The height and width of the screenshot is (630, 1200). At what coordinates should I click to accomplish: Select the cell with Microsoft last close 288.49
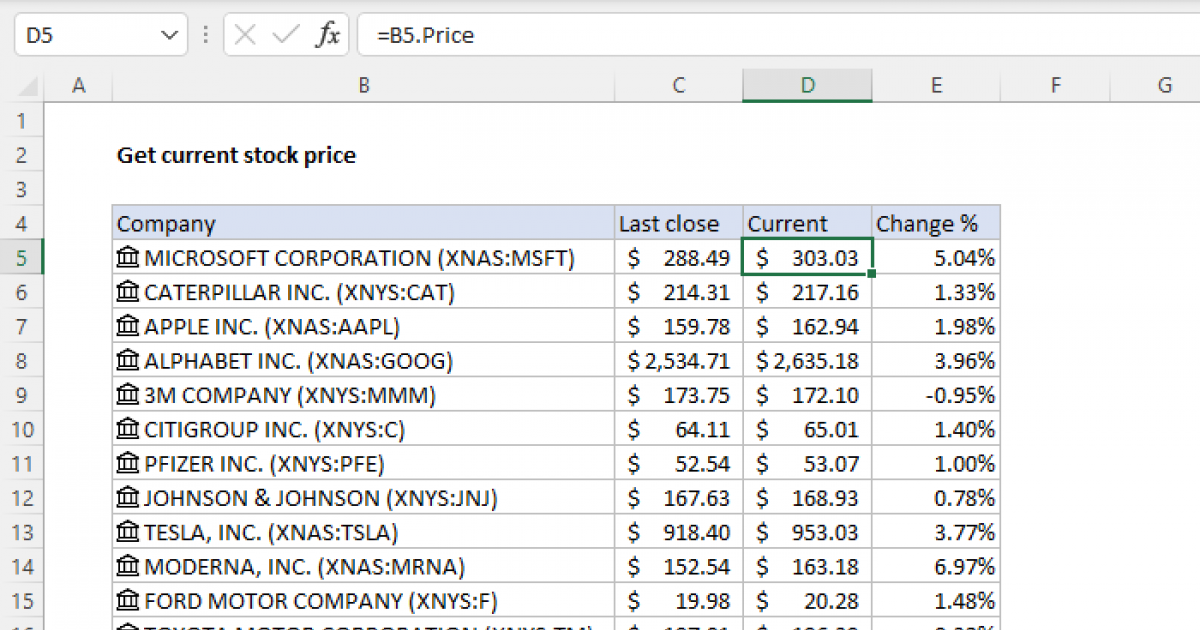pyautogui.click(x=678, y=258)
